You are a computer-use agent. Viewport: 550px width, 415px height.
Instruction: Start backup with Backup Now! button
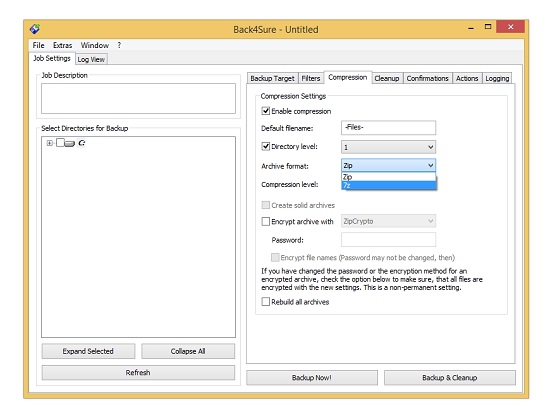[312, 378]
